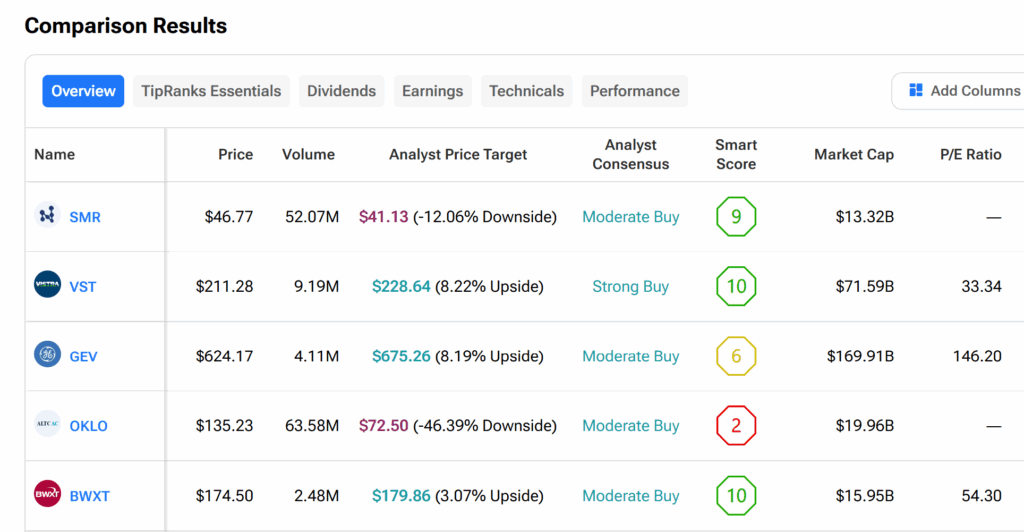
Task: Open the BWXT ticker link
Action: point(89,496)
